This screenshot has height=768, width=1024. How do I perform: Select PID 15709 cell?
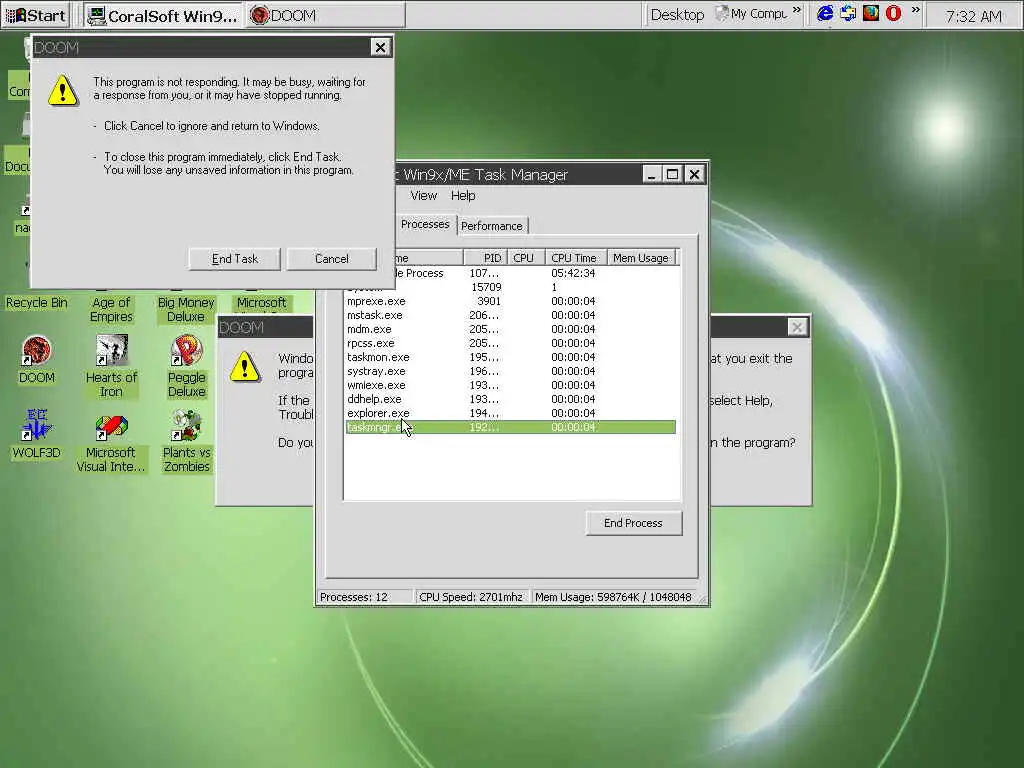(x=486, y=287)
